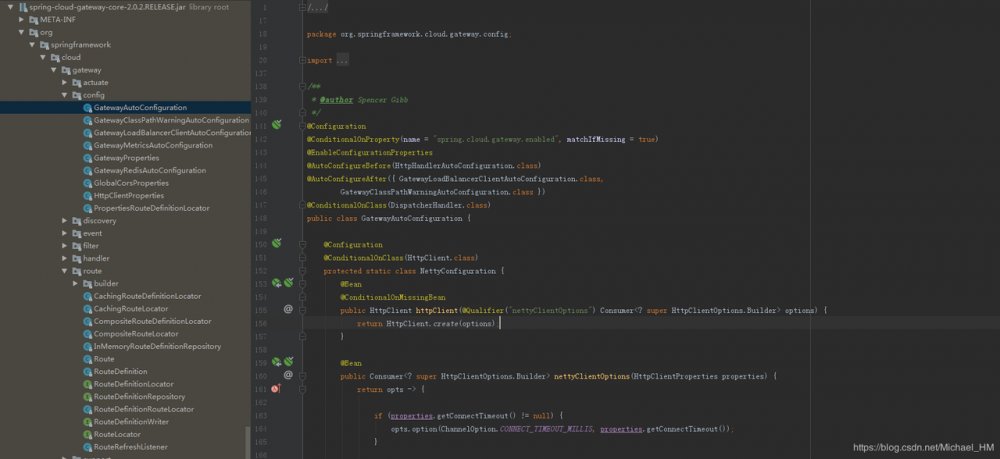Collapse the config package
The height and width of the screenshot is (459, 1000).
click(64, 95)
